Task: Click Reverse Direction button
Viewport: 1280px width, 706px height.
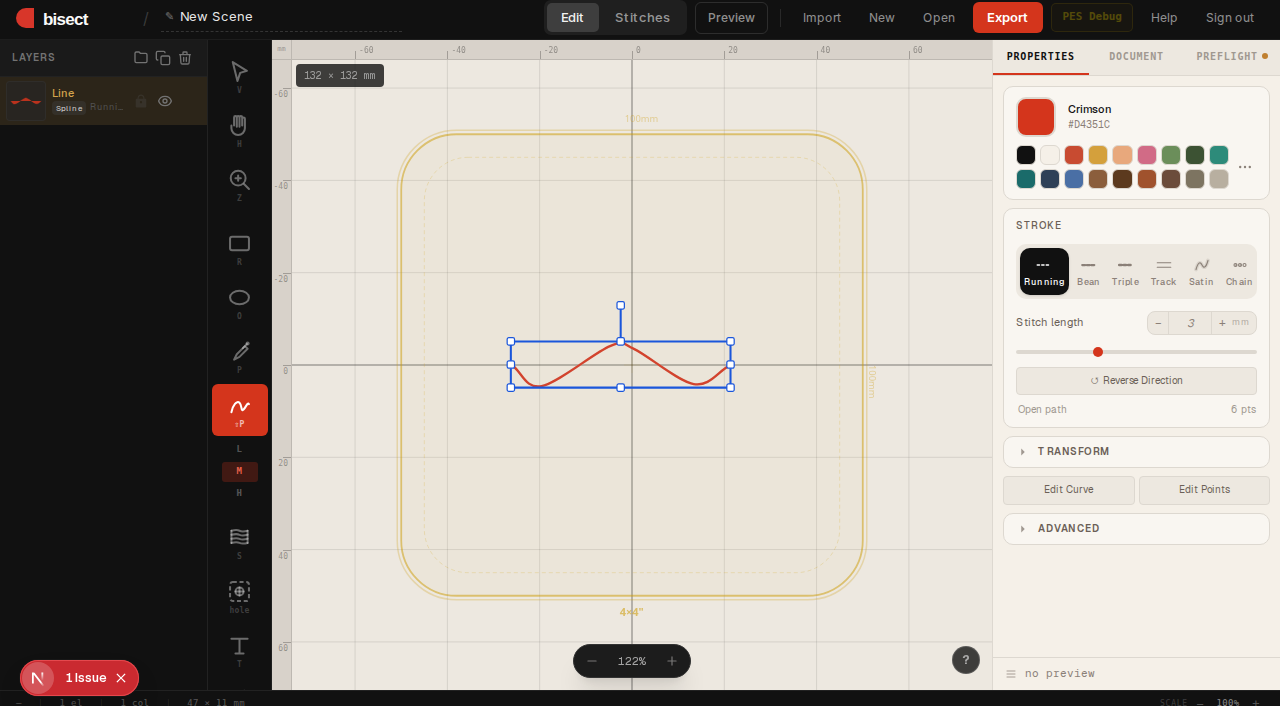Action: (x=1136, y=381)
